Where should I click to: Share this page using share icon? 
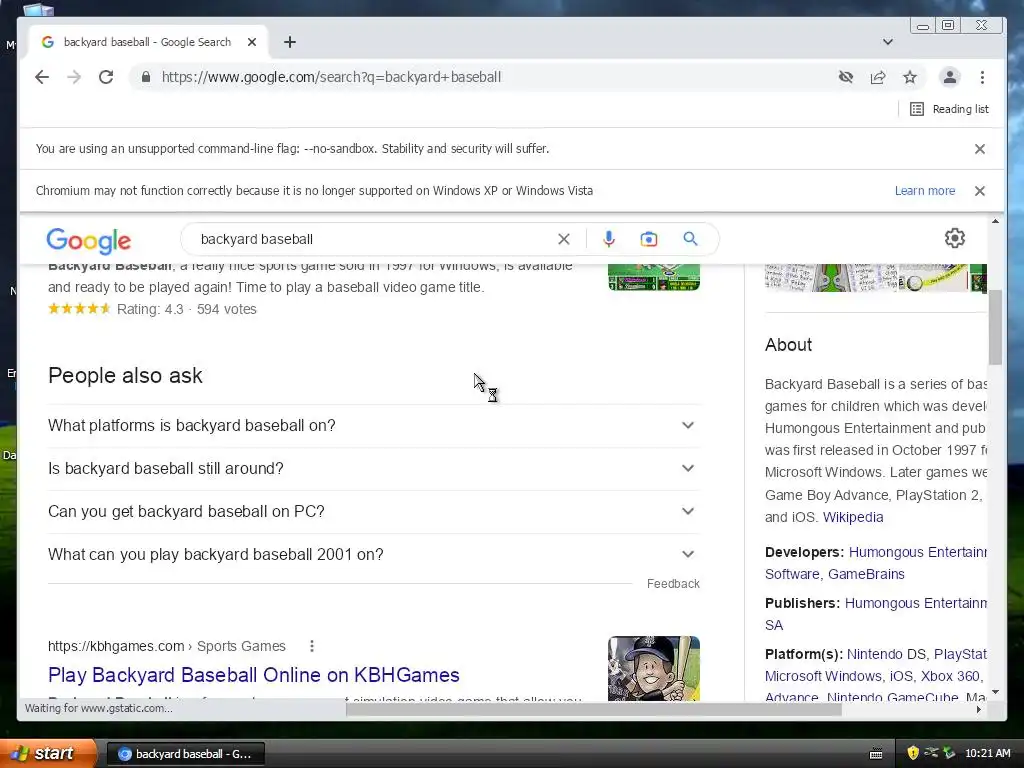point(878,77)
